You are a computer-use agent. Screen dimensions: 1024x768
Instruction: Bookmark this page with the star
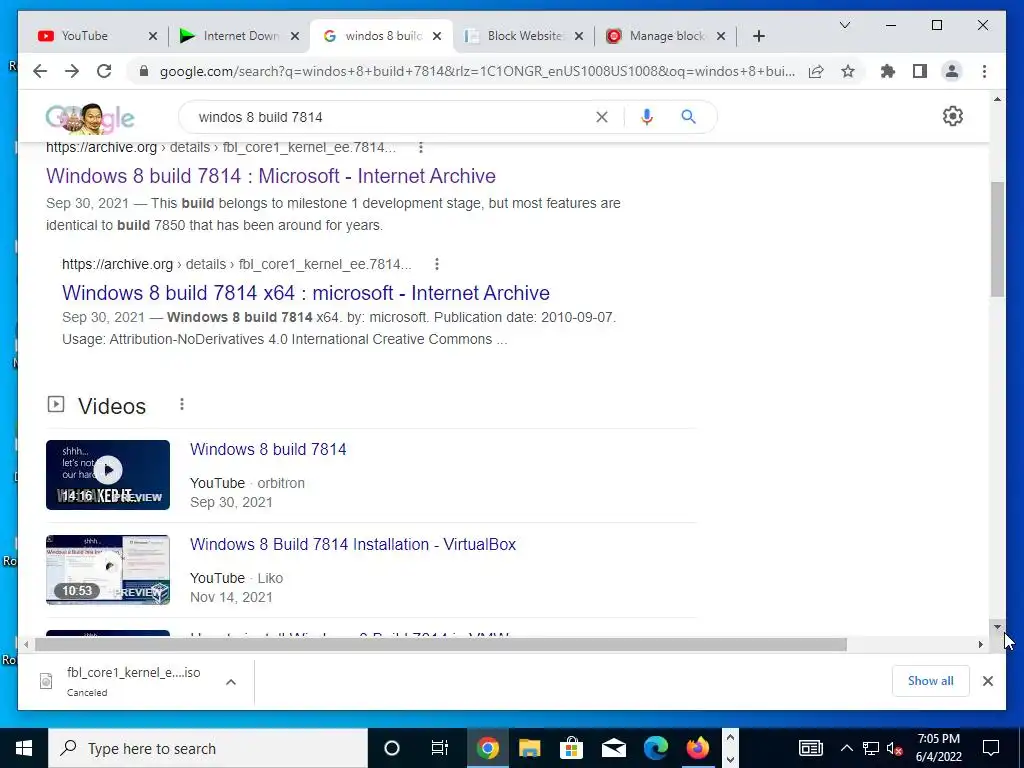pos(848,71)
